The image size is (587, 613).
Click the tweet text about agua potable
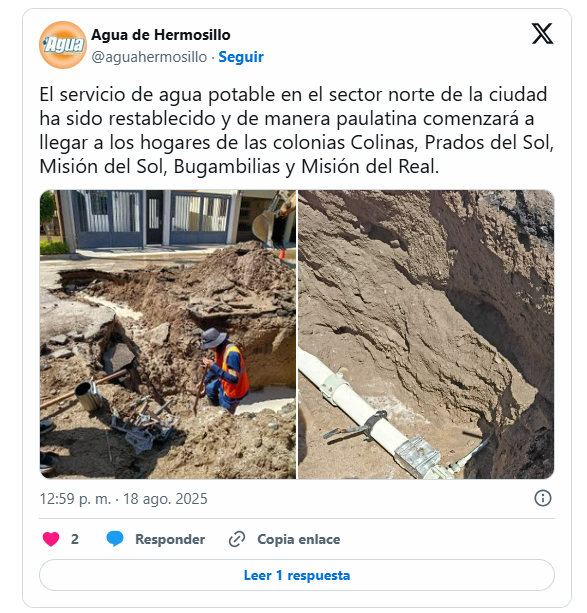(x=296, y=131)
